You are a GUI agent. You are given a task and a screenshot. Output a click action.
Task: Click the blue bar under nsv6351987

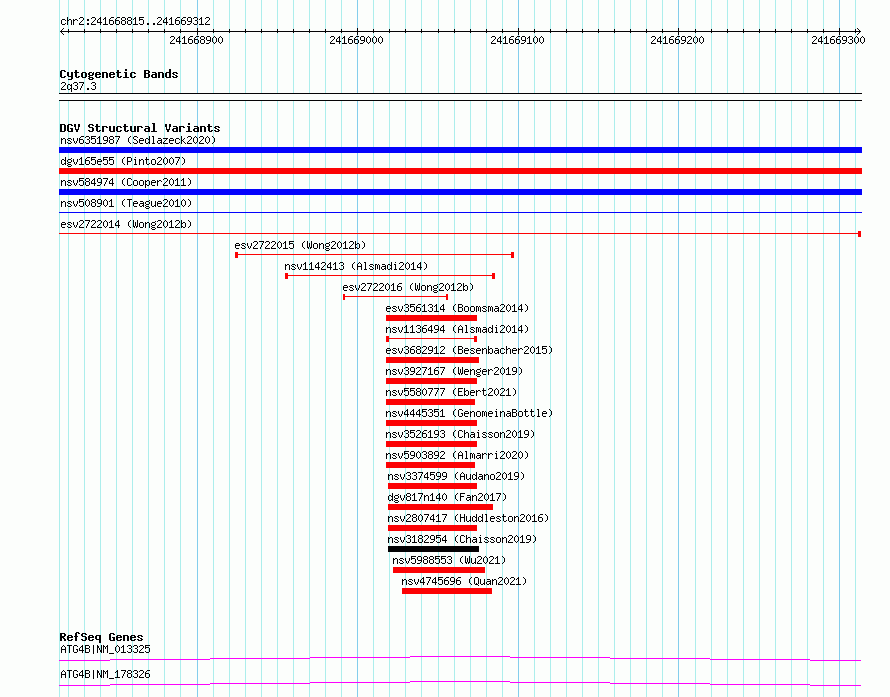coord(460,150)
